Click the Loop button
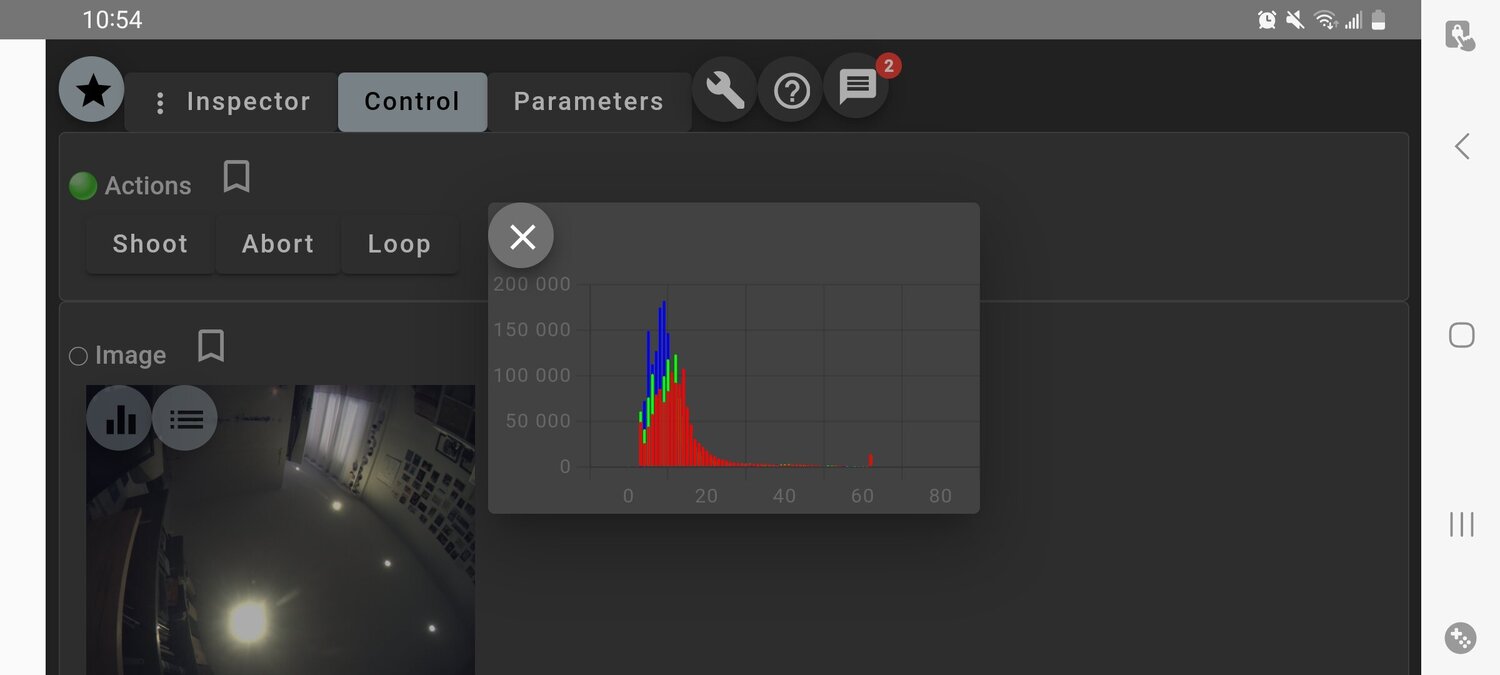This screenshot has height=675, width=1500. click(399, 244)
